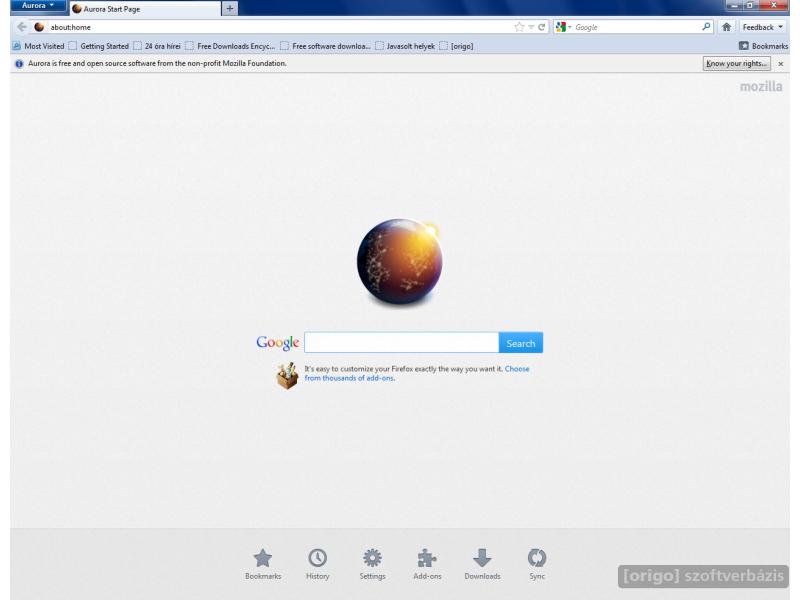Open the [origo] bookmark

pos(457,46)
